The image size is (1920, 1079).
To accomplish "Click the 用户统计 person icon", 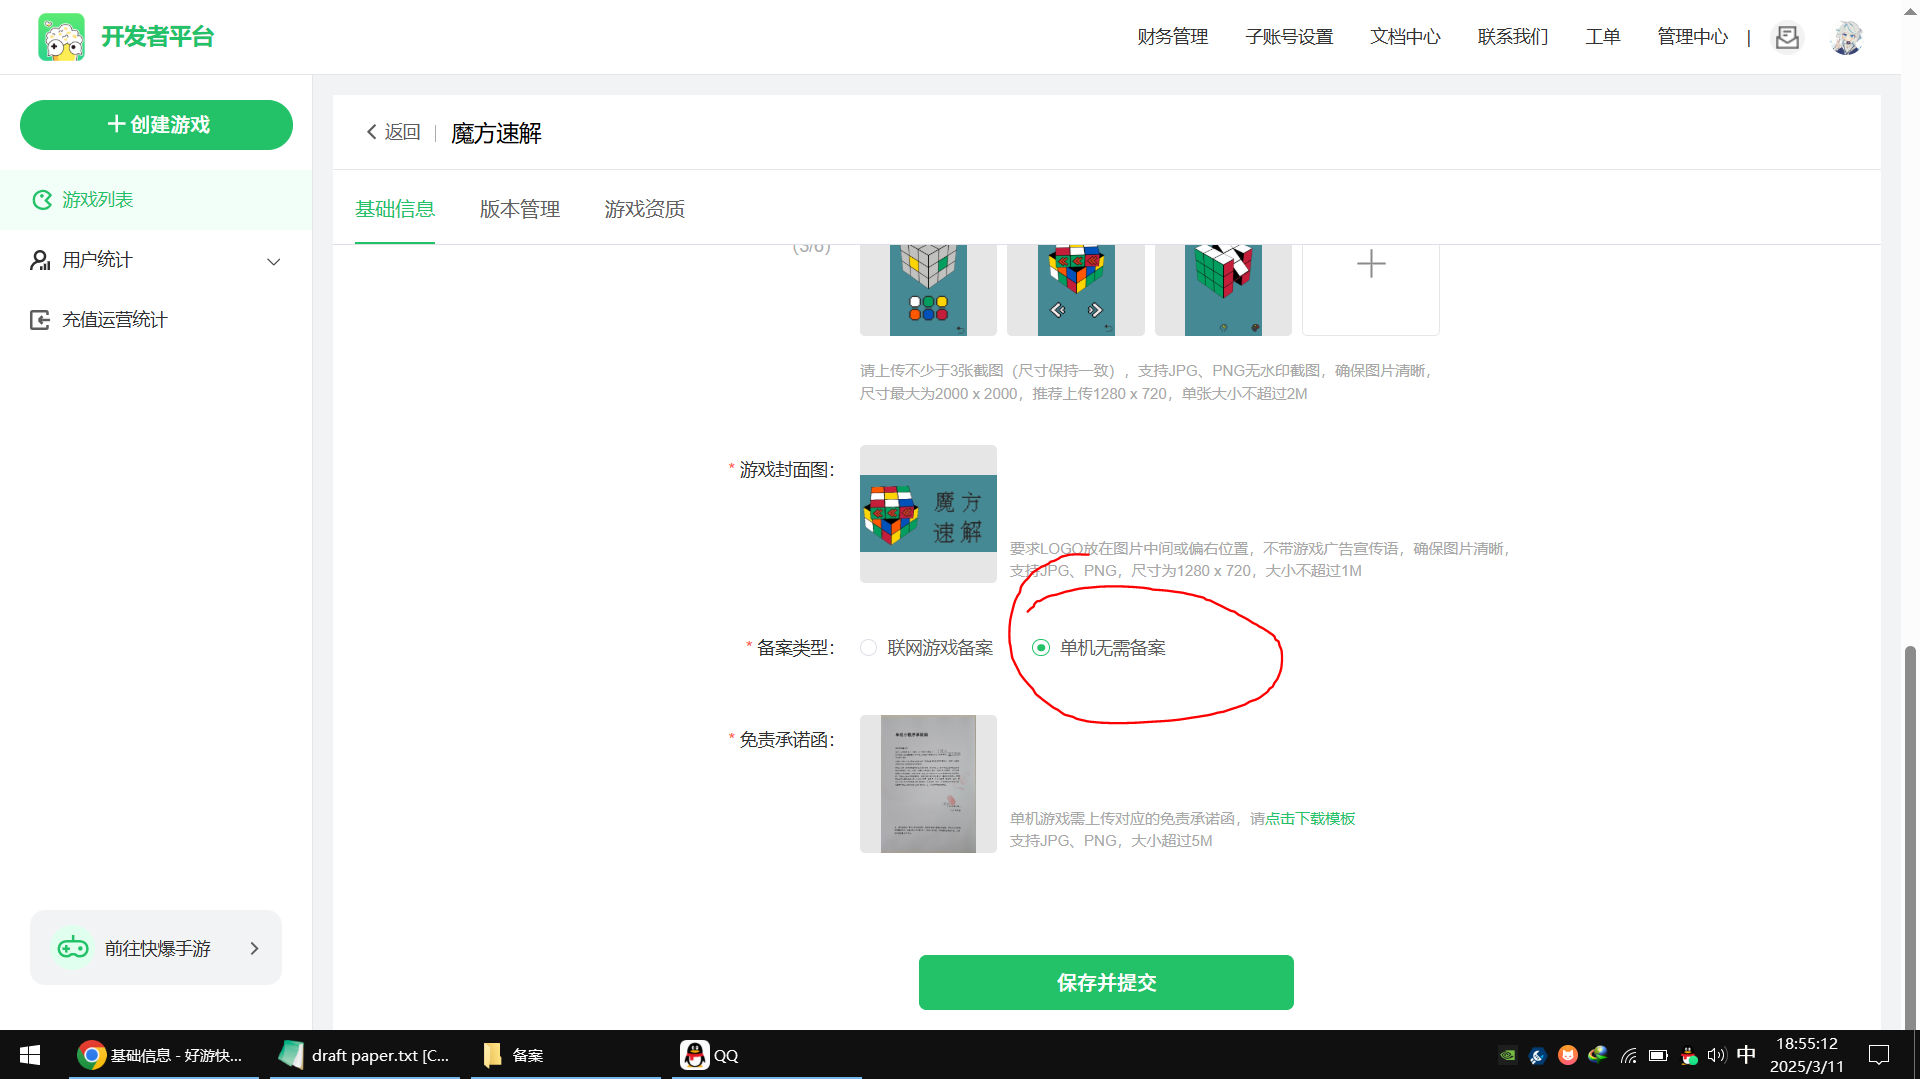I will pyautogui.click(x=40, y=260).
